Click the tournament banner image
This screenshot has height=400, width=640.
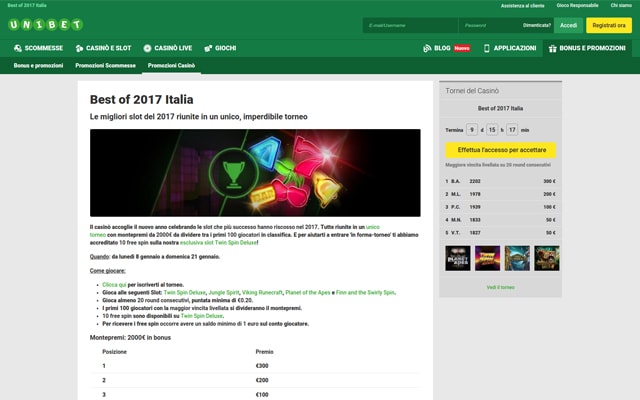[255, 173]
